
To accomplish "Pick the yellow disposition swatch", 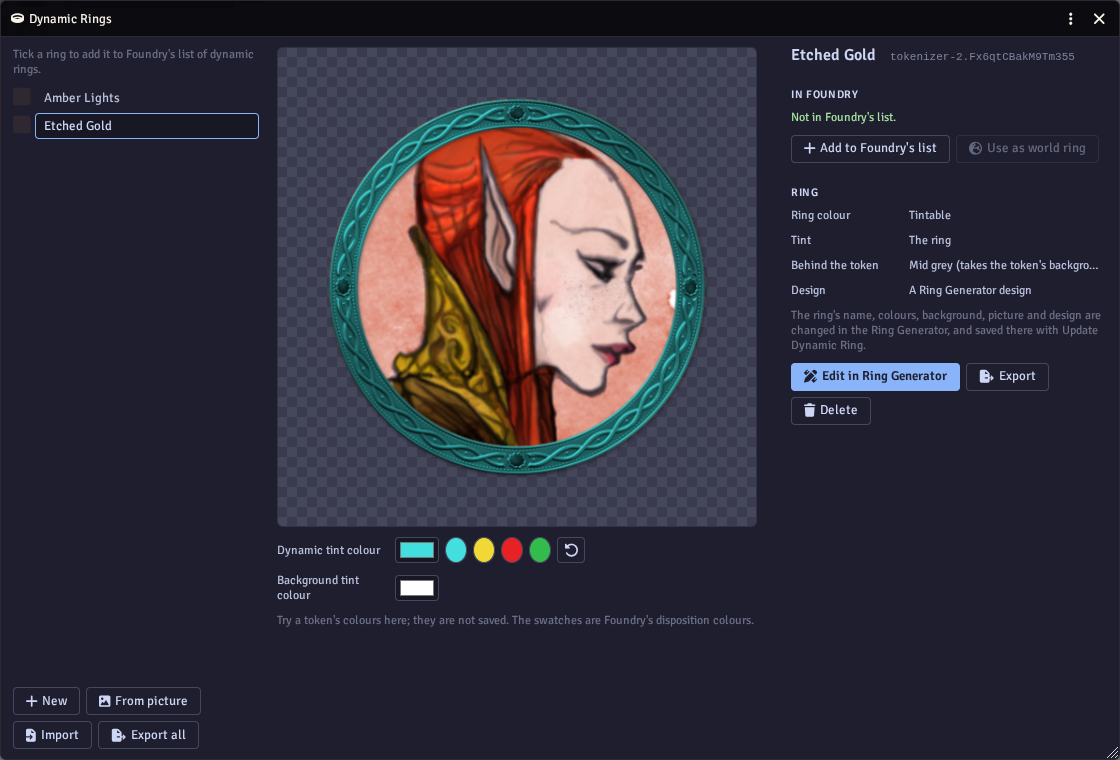I will pyautogui.click(x=484, y=550).
